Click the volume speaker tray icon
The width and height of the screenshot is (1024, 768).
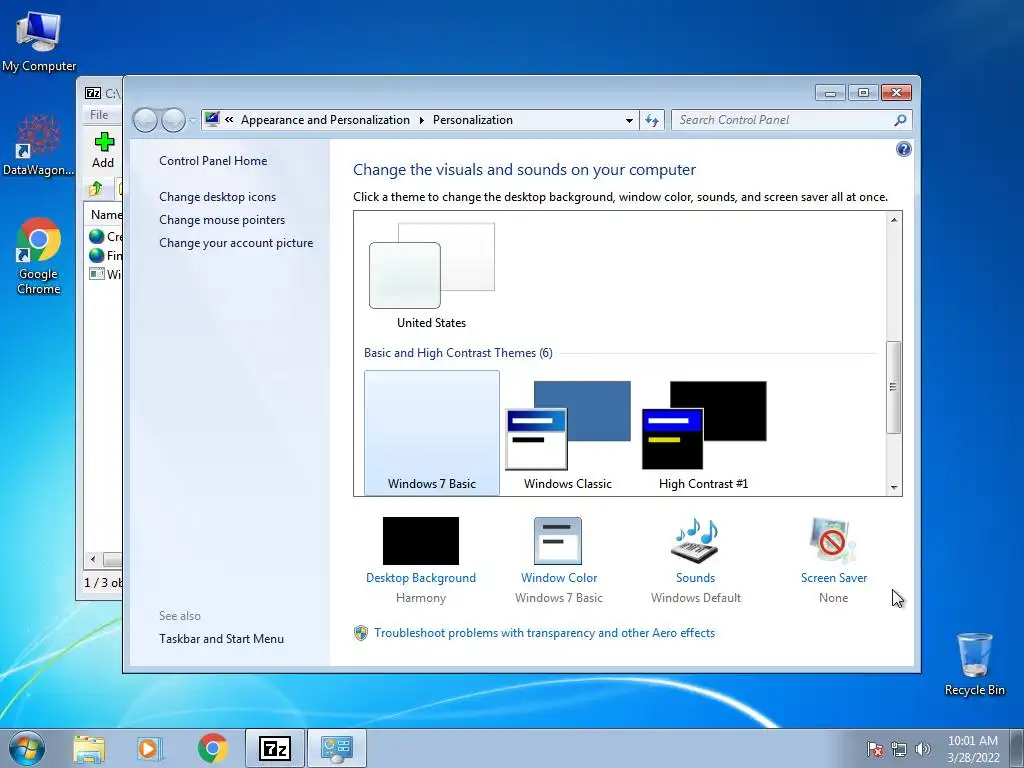coord(923,749)
